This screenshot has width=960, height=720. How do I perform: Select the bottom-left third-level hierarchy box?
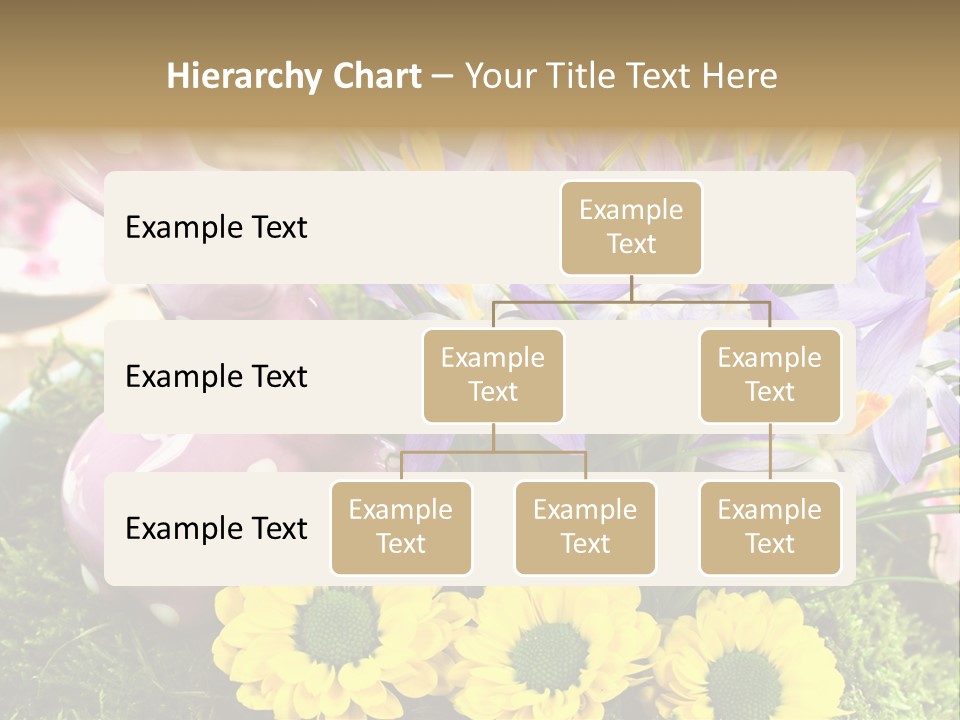coord(401,527)
